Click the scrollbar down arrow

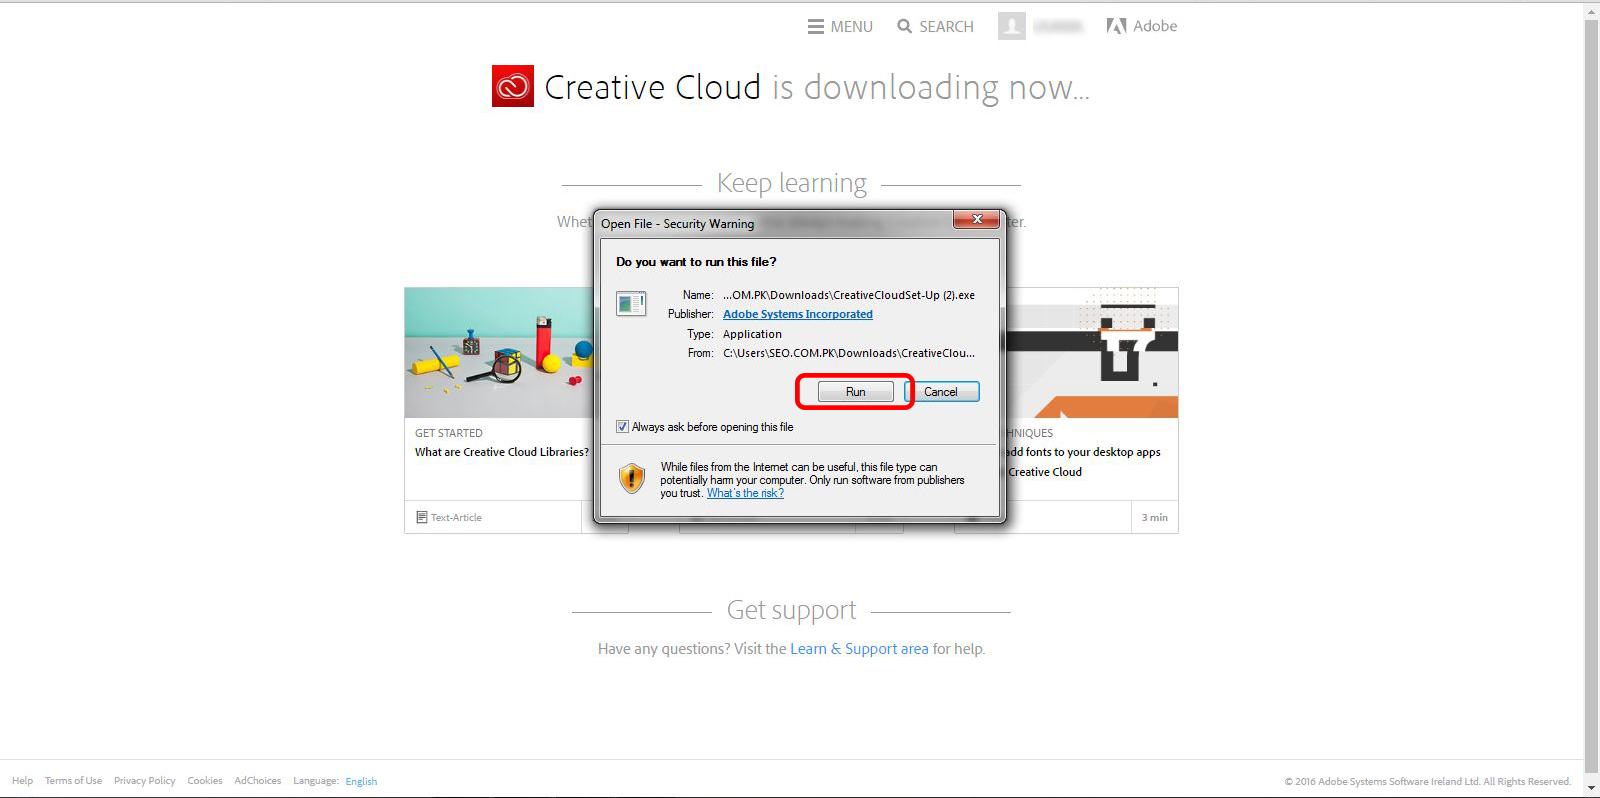click(1591, 789)
